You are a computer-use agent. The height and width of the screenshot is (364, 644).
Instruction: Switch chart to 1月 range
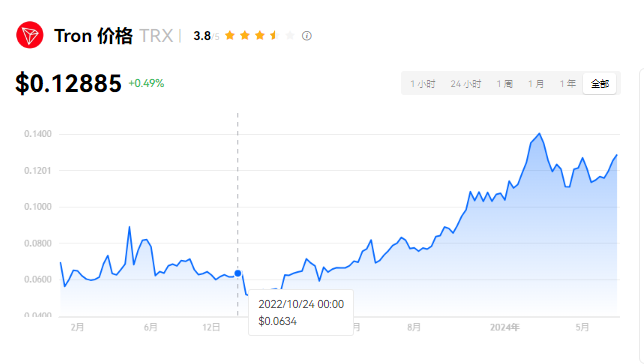536,84
